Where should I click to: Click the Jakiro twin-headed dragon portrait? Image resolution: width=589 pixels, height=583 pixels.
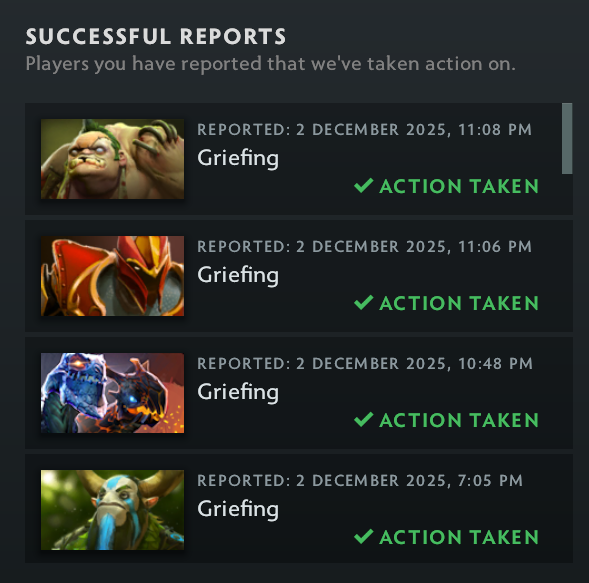point(112,393)
